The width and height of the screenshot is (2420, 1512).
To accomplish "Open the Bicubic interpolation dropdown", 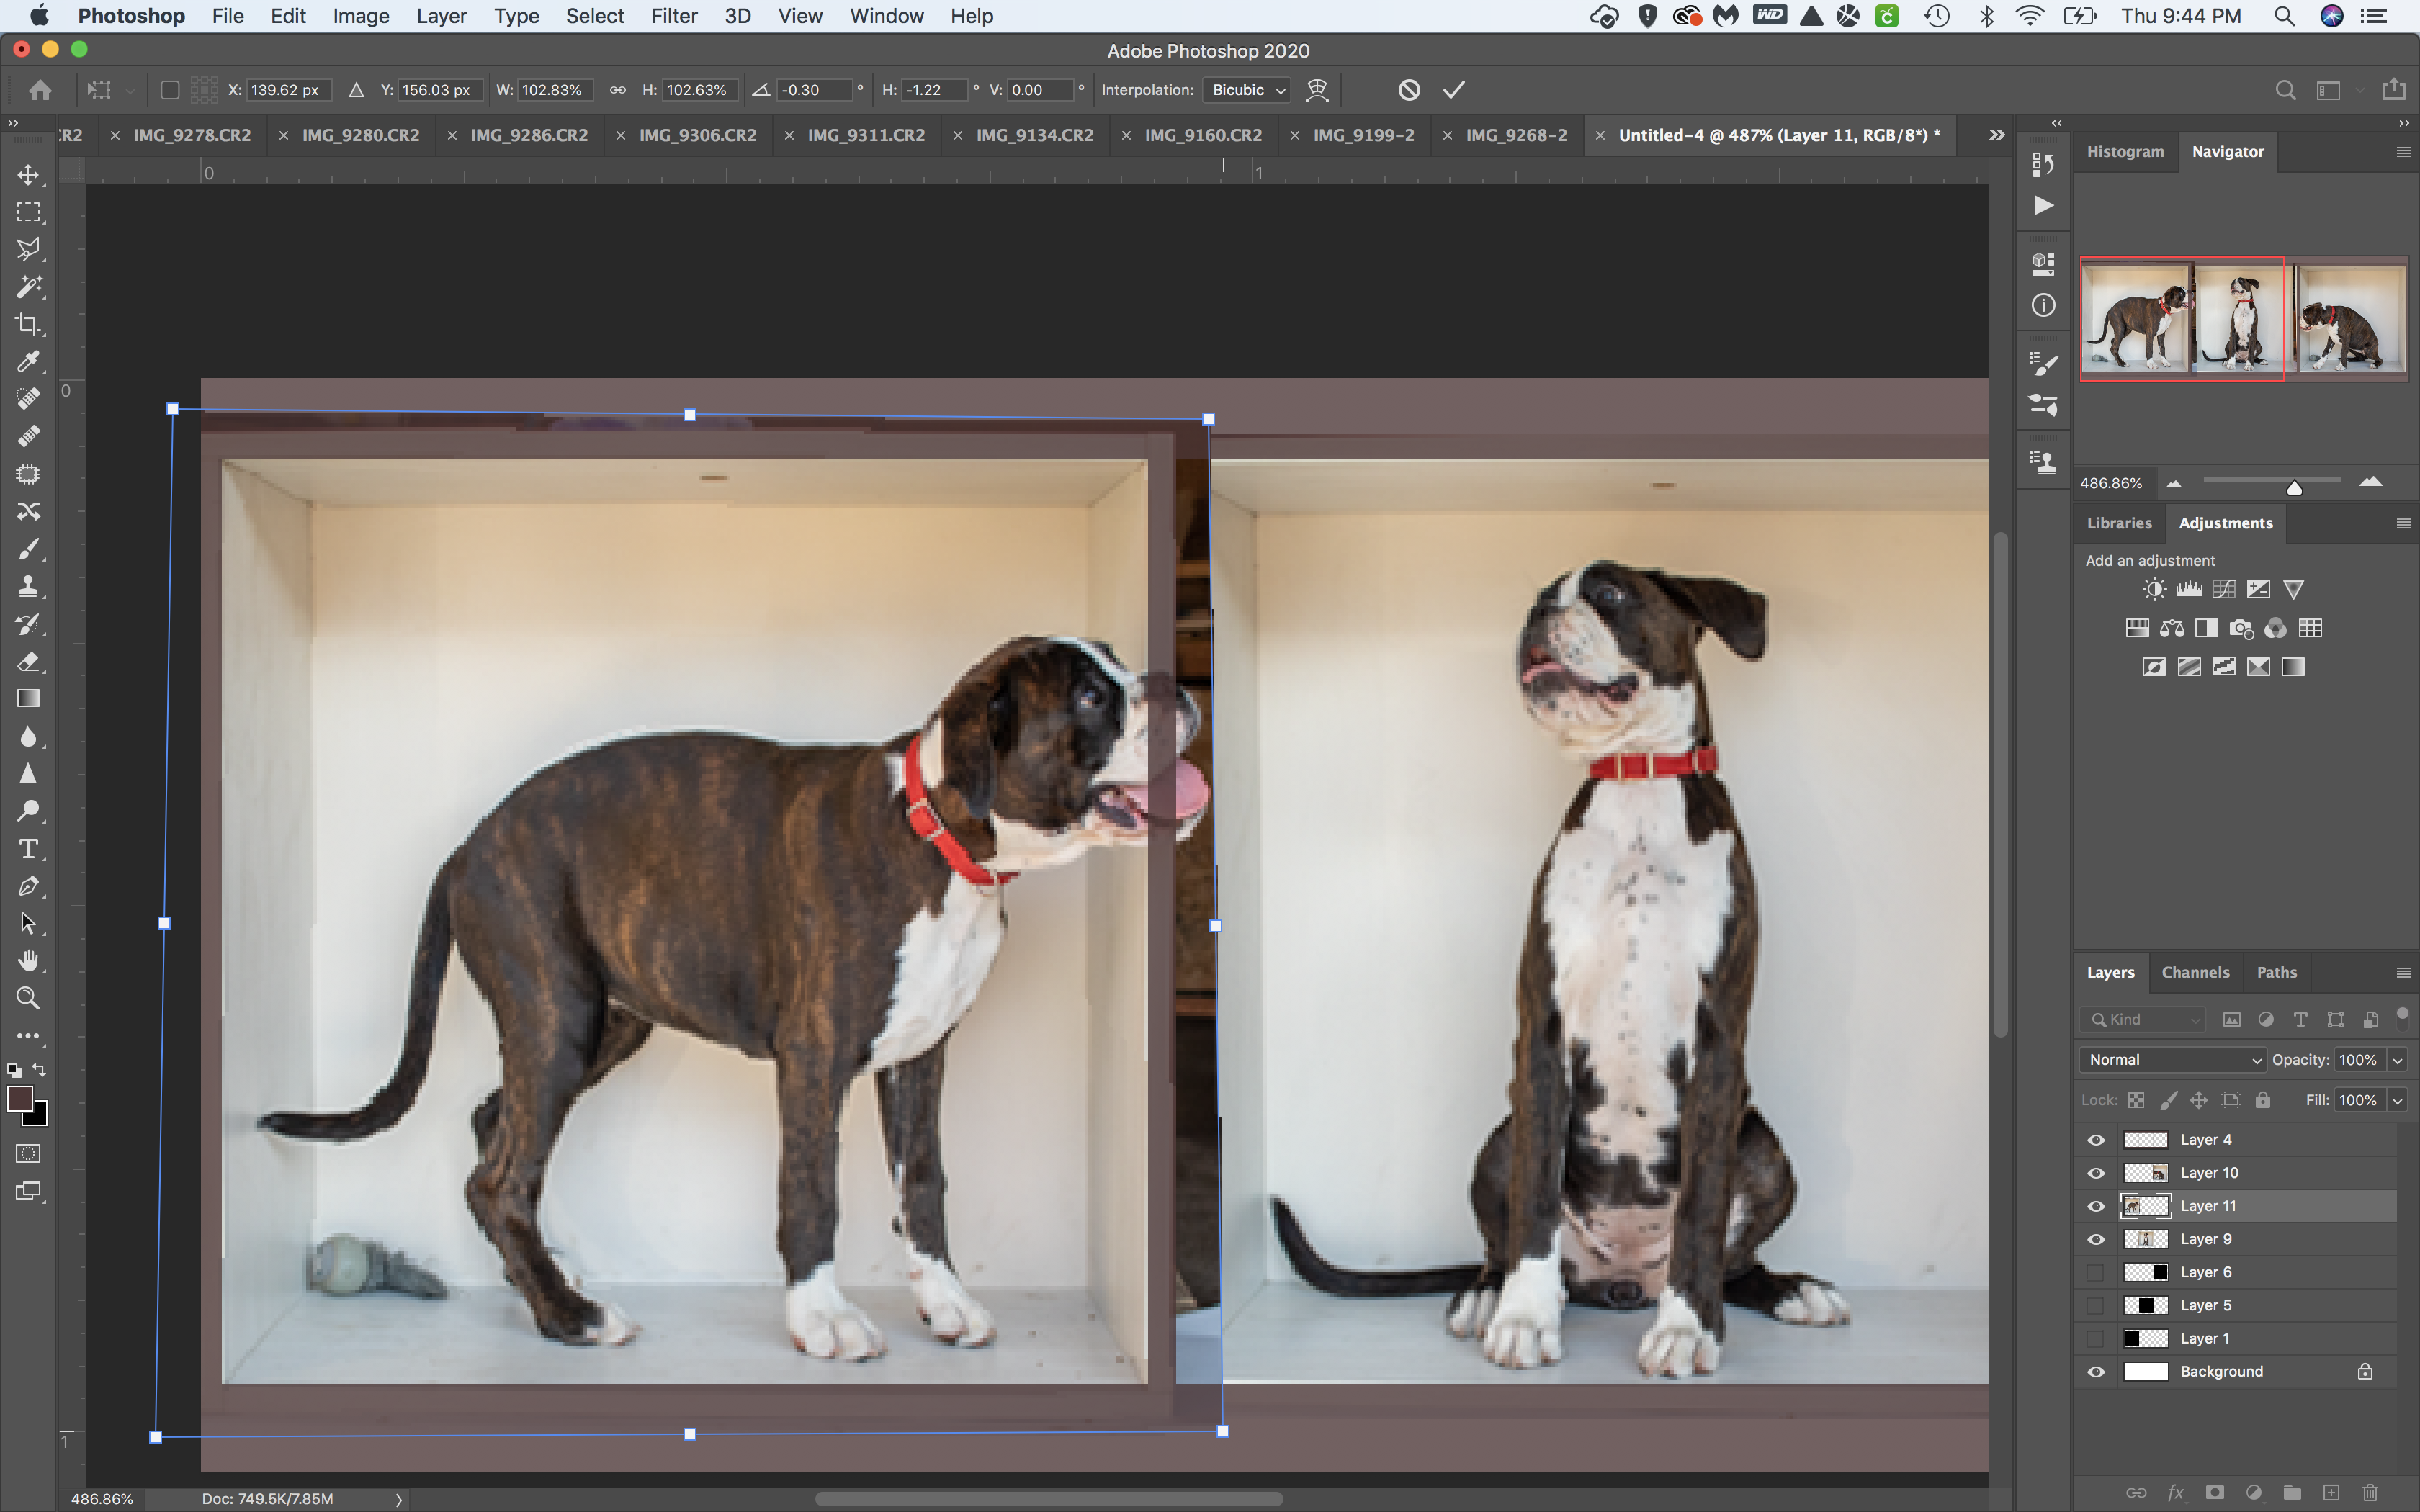I will (1245, 89).
